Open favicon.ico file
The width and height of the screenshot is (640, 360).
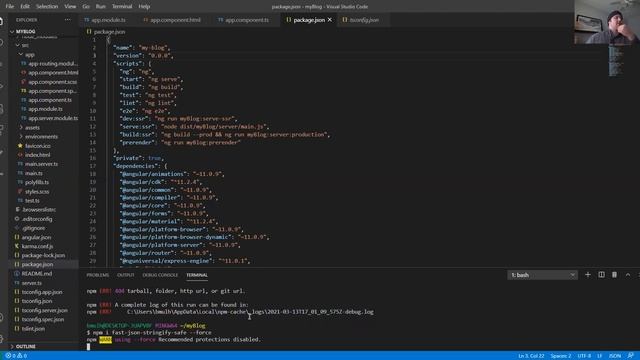(x=38, y=146)
